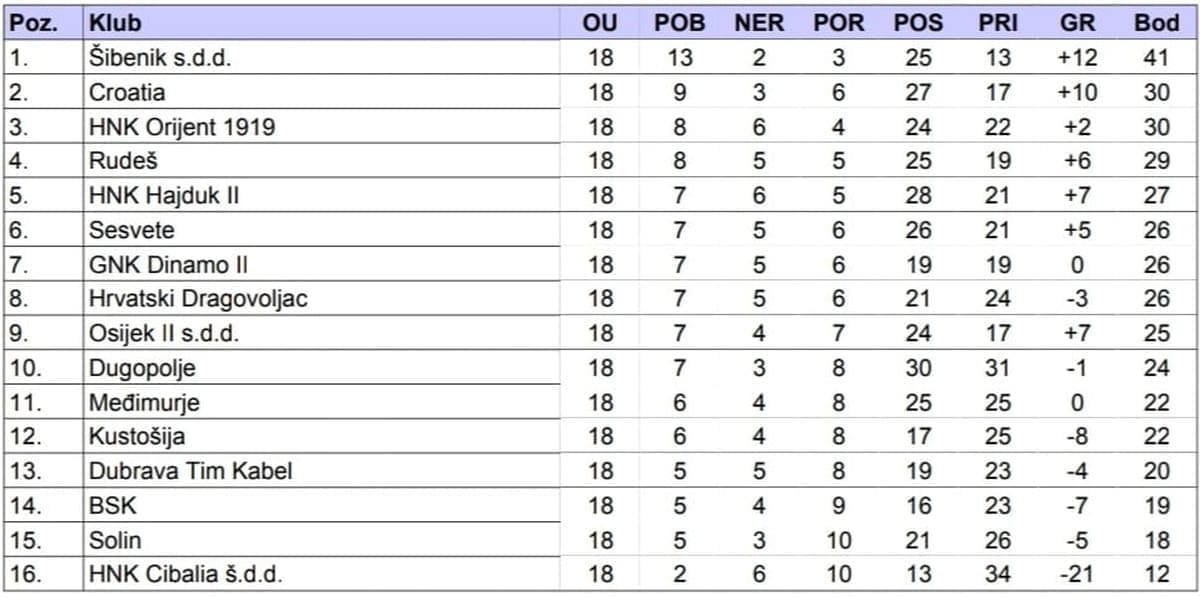The image size is (1200, 598).
Task: Click the HNK Orijent 1919 club cell
Action: click(182, 127)
